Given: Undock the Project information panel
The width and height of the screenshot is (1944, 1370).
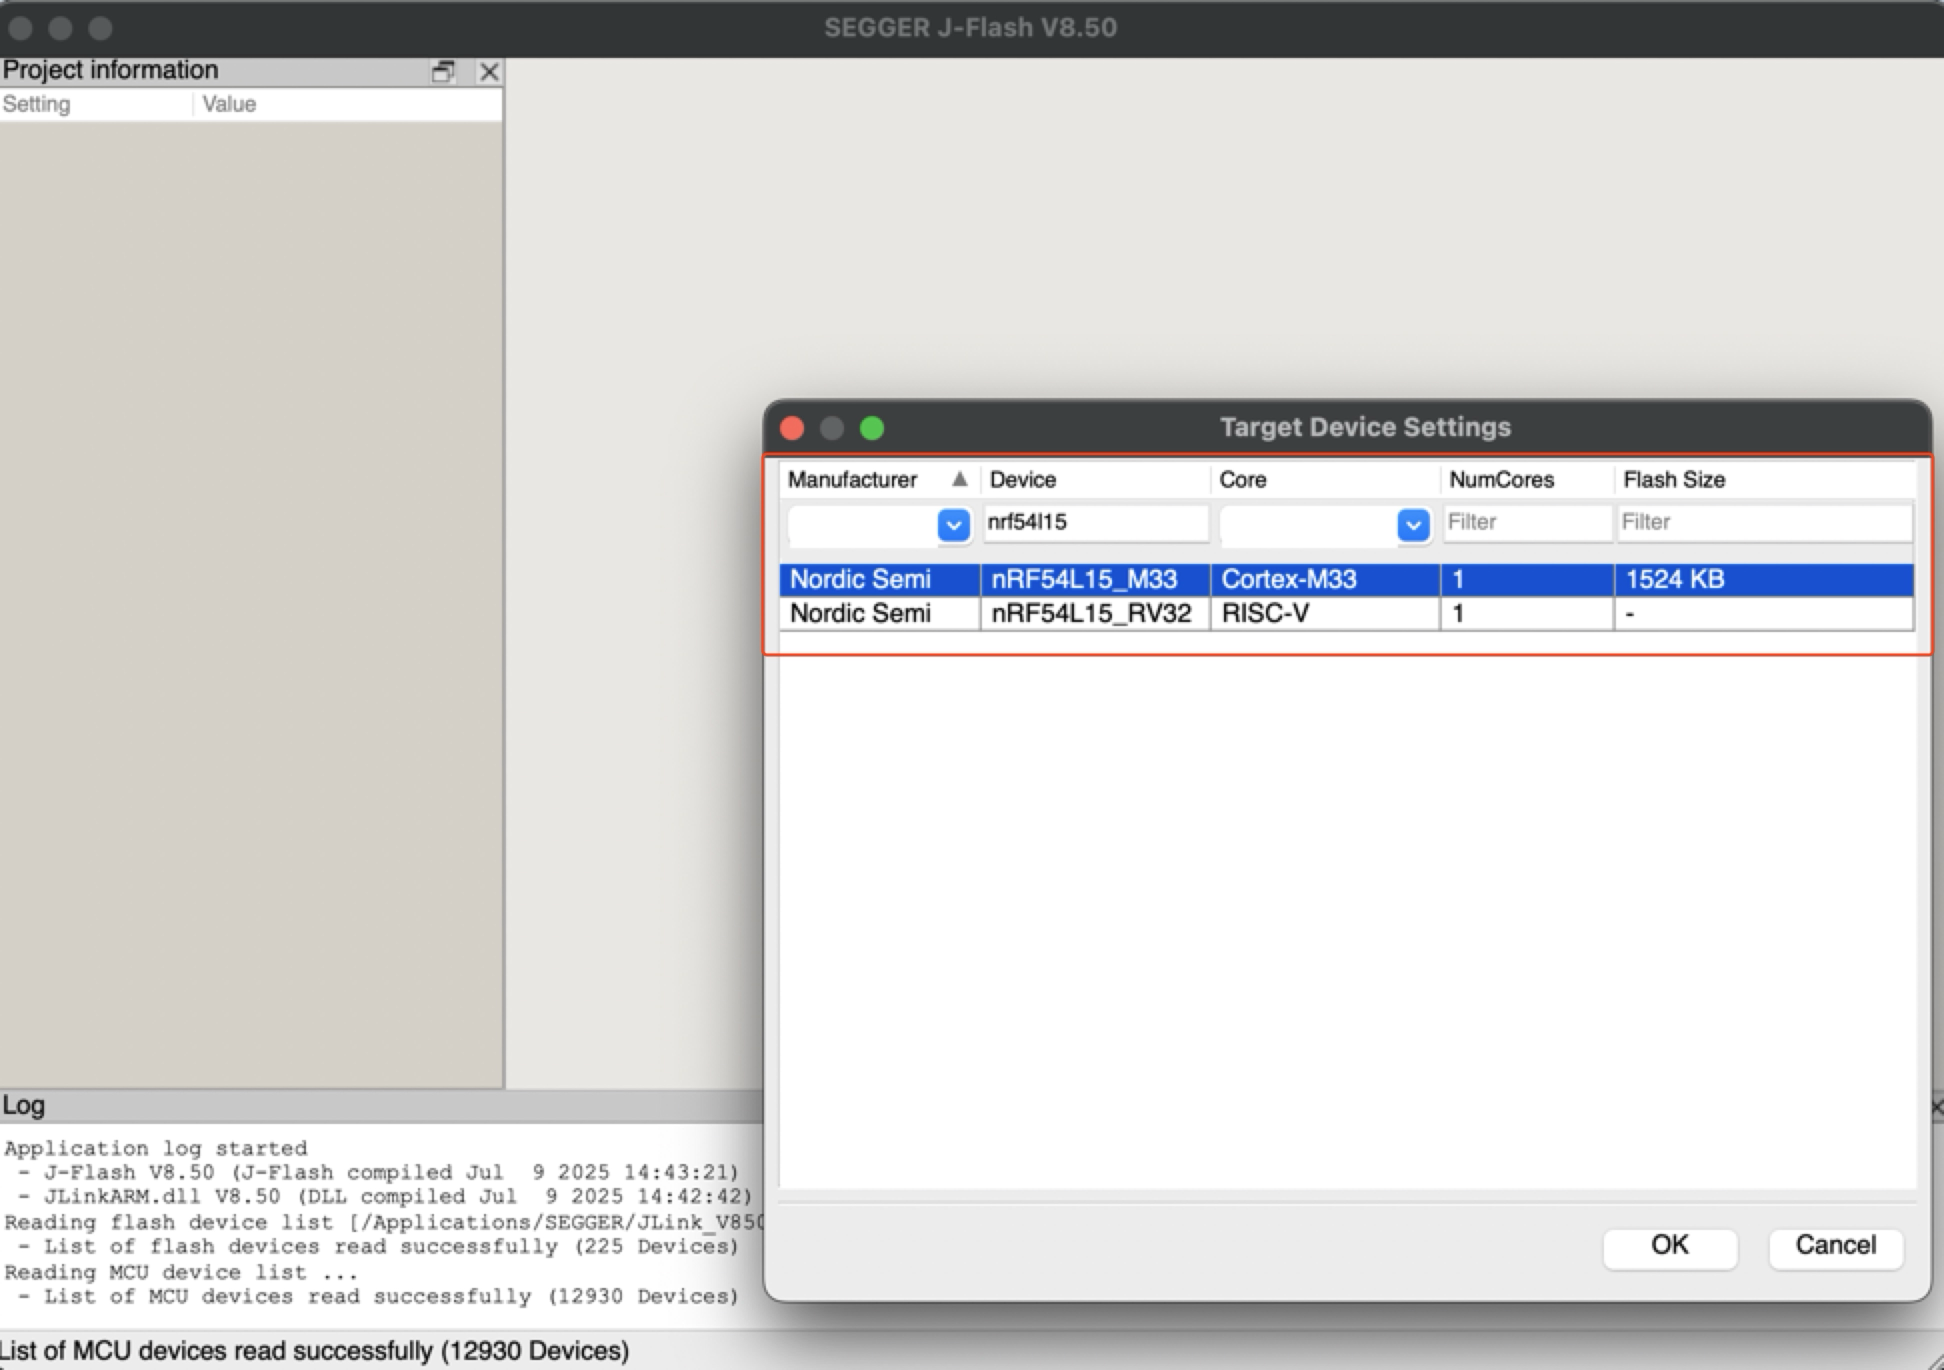Looking at the screenshot, I should point(443,71).
